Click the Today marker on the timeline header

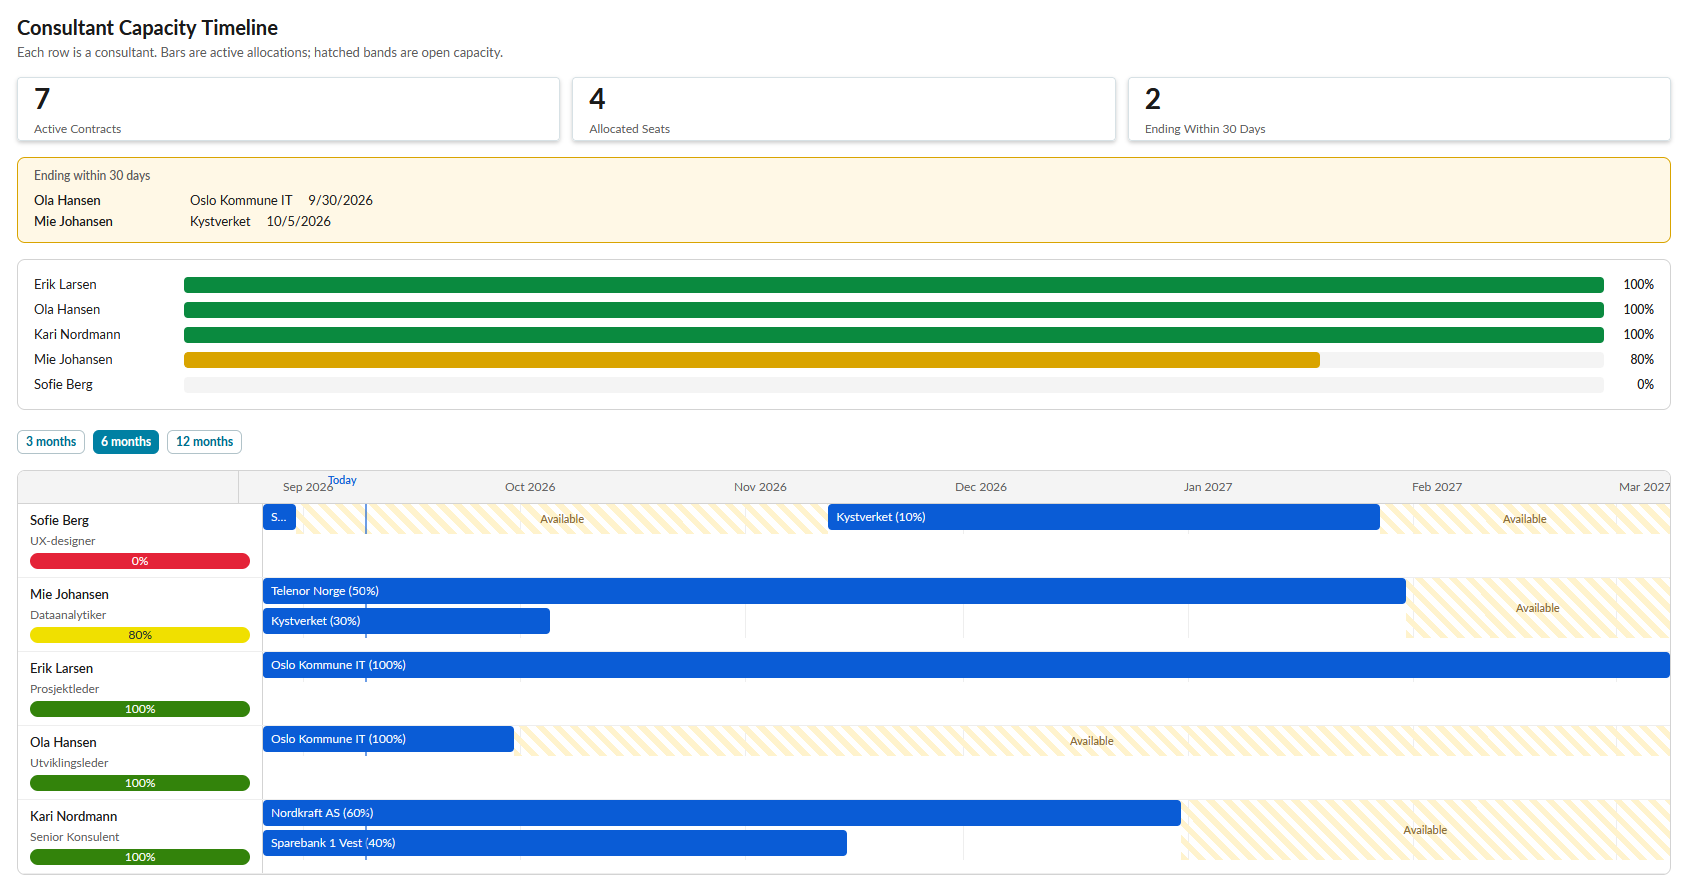[343, 481]
